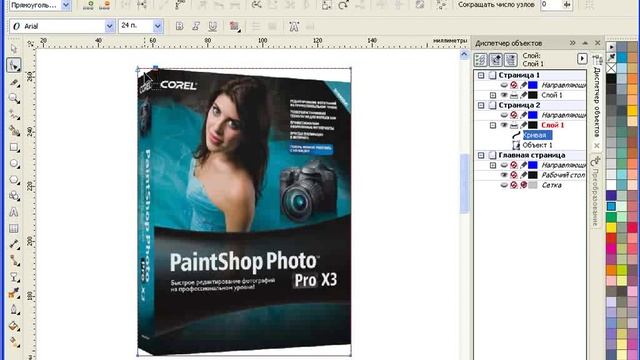640x360 pixels.
Task: Select the Кривая object in tree
Action: (x=538, y=135)
